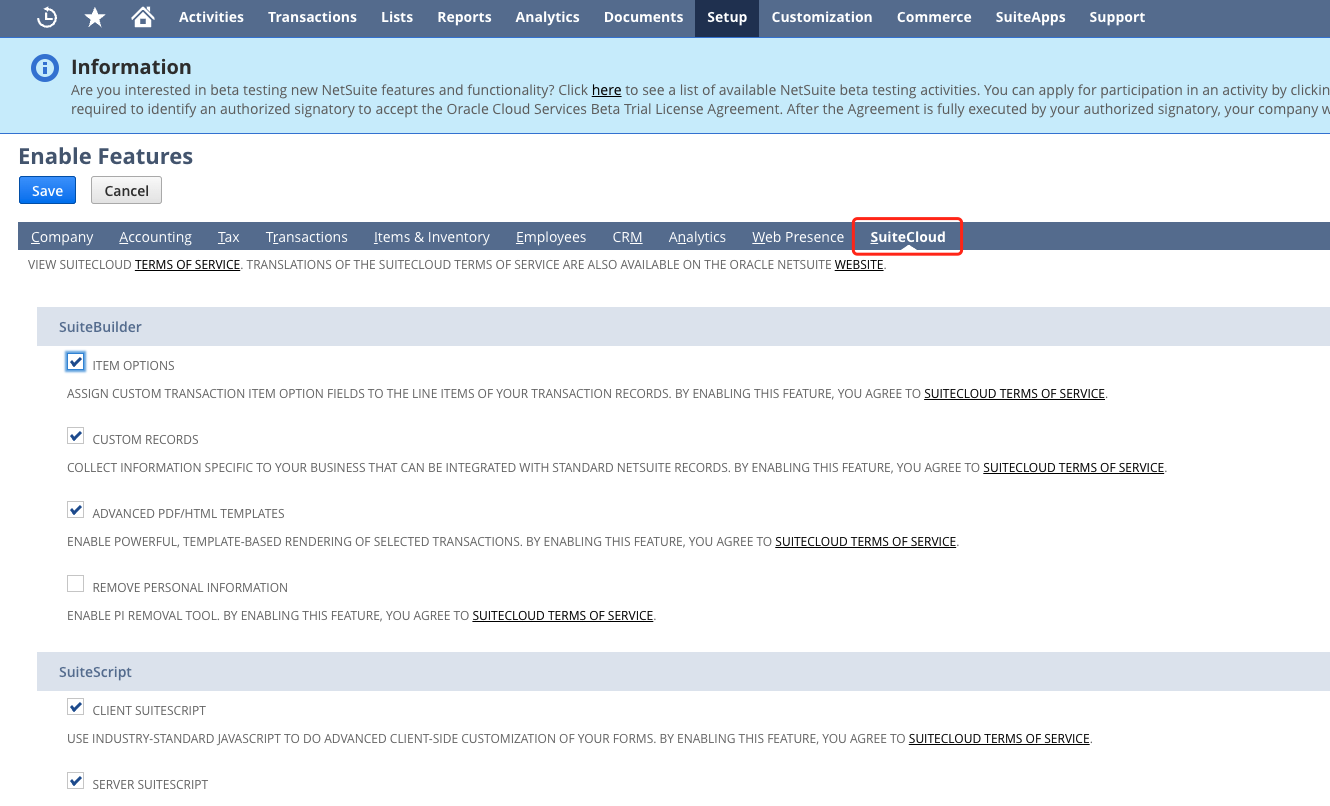The image size is (1330, 806).
Task: Open the Transactions menu in top bar
Action: [312, 17]
